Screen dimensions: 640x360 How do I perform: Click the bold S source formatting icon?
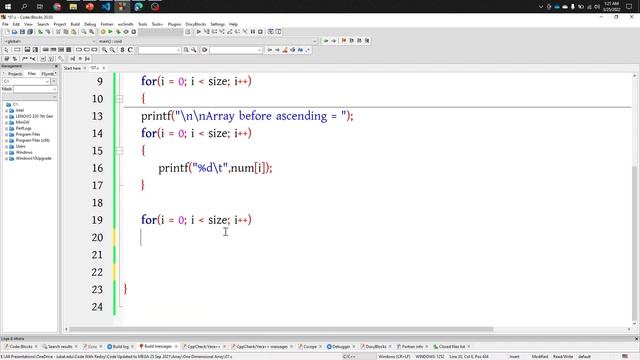click(122, 50)
